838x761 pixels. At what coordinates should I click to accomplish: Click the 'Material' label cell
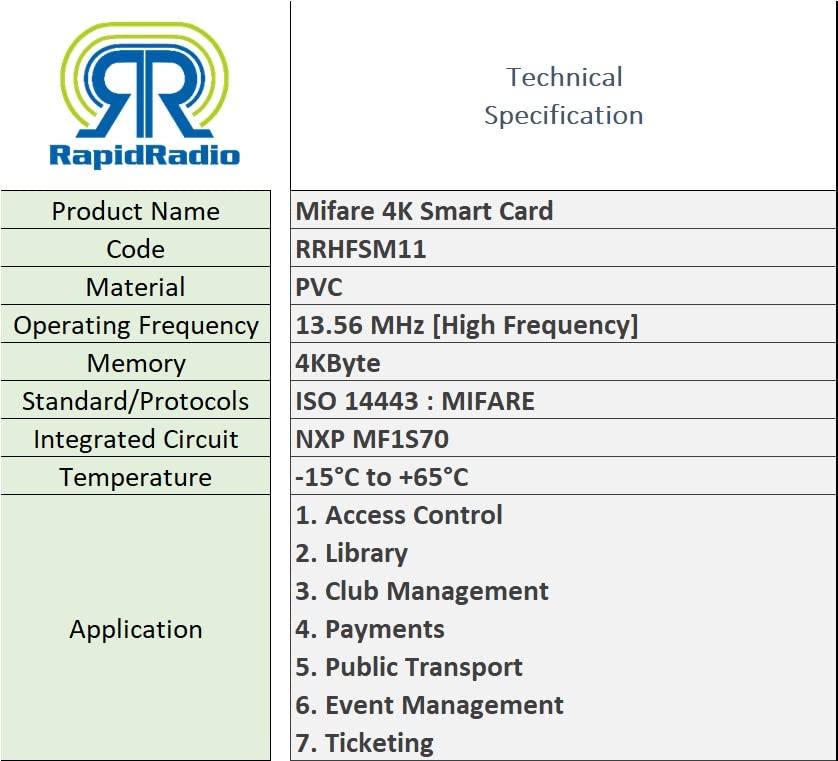click(136, 286)
